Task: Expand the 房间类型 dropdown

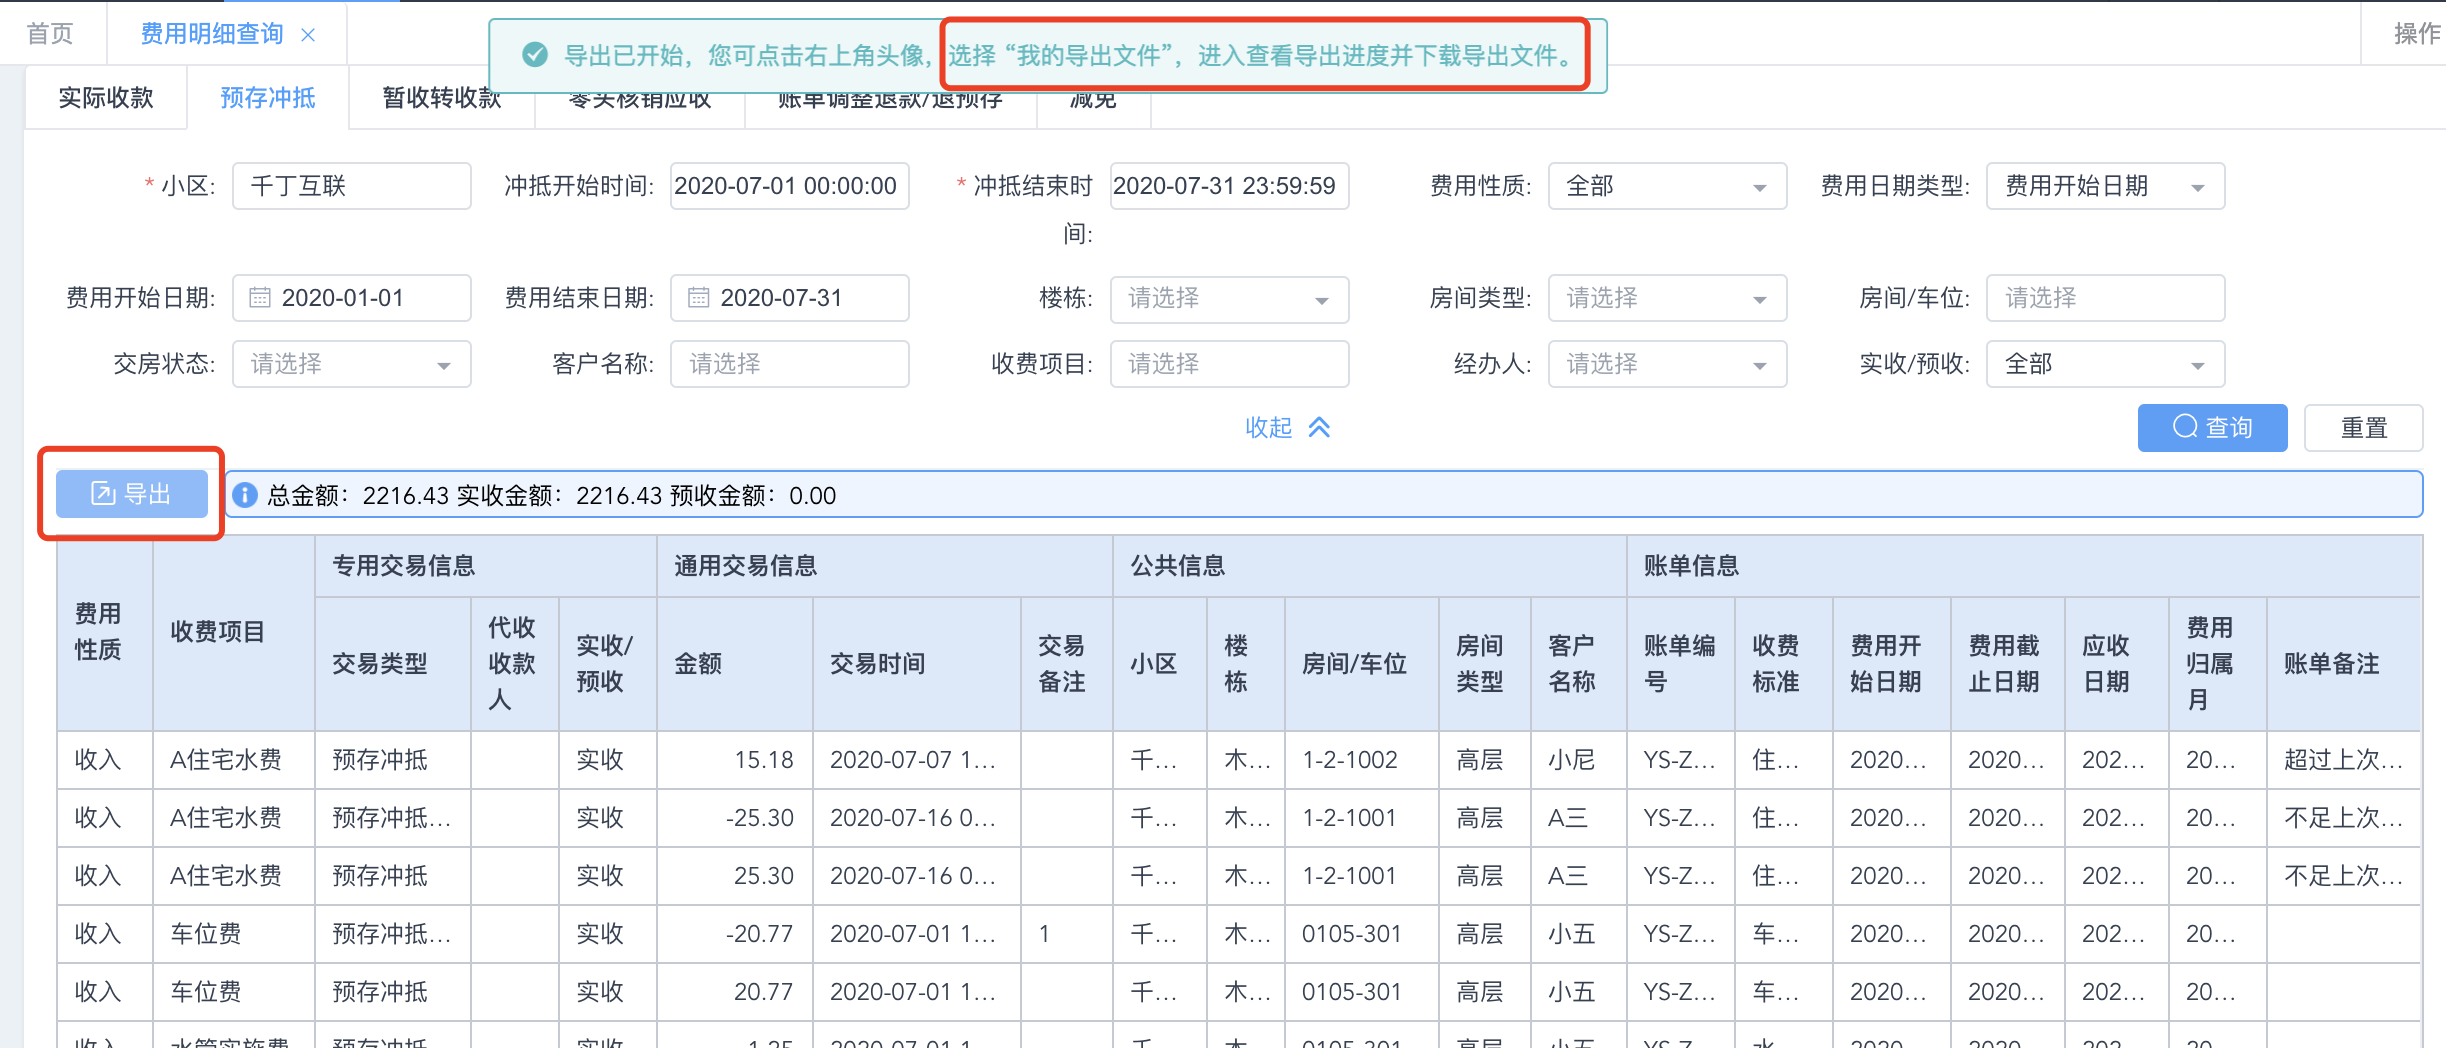Action: 1667,298
